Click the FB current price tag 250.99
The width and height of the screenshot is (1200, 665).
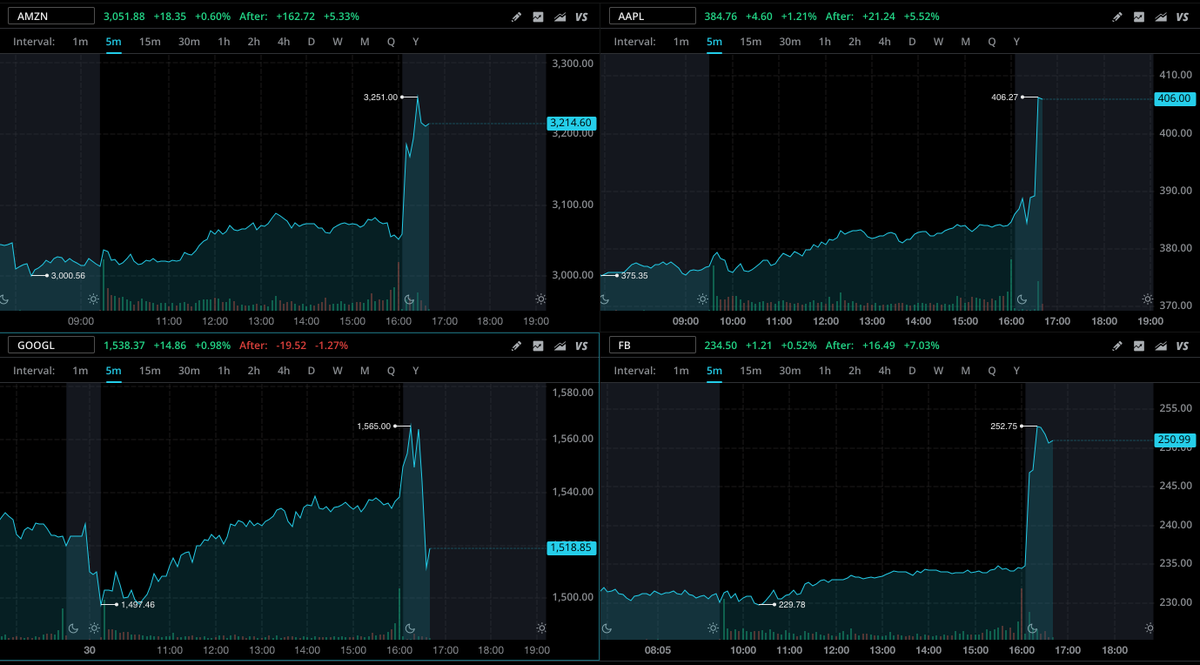coord(1173,440)
